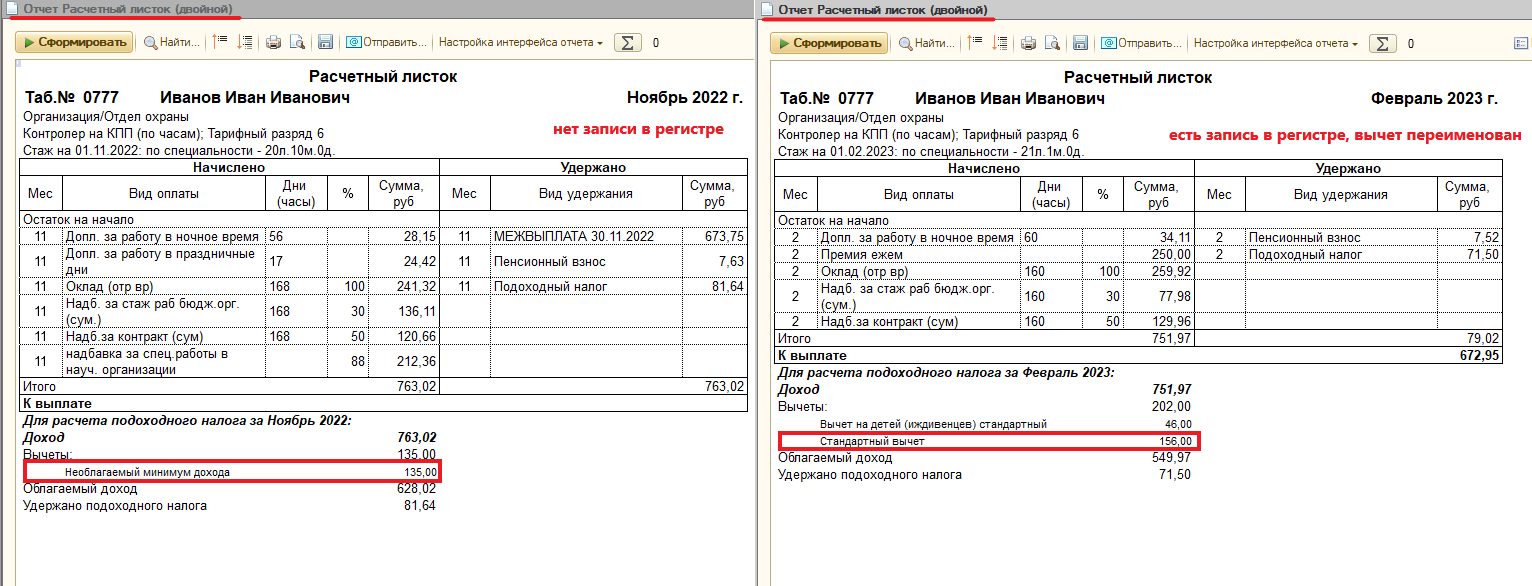Click the sigma sum button in the right report toolbar
The width and height of the screenshot is (1532, 586).
click(1382, 43)
